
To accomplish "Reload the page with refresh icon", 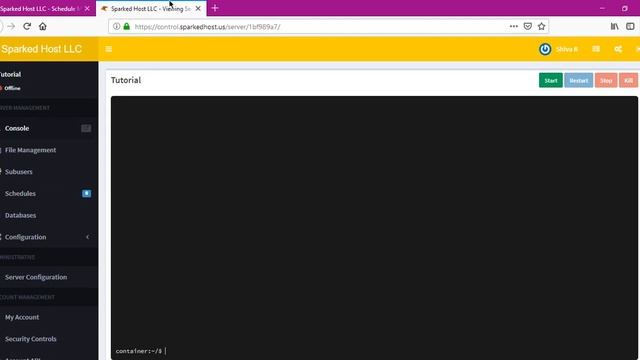I will click(27, 27).
